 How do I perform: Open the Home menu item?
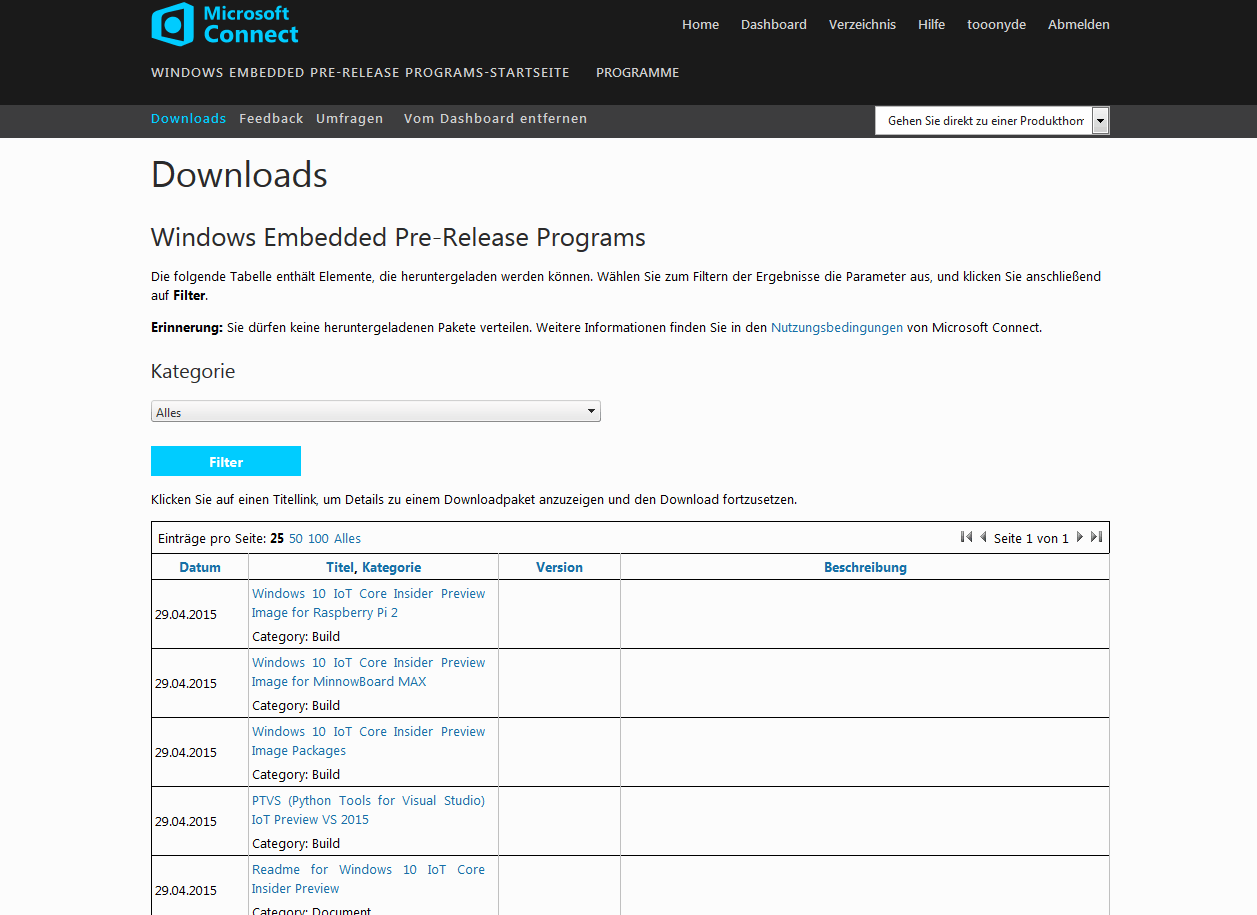700,24
